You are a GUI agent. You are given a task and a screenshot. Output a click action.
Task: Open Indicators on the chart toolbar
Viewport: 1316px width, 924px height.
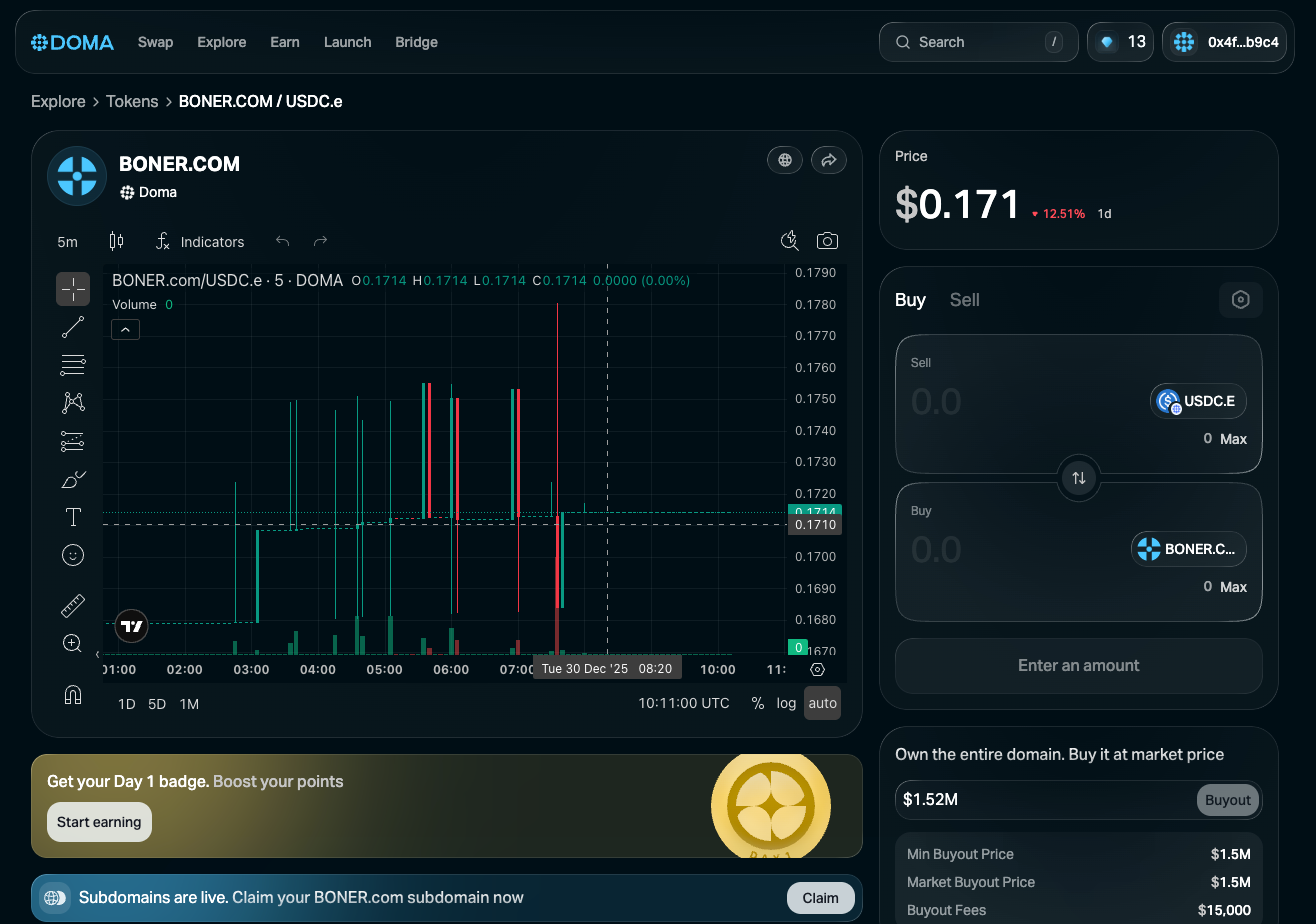click(200, 242)
